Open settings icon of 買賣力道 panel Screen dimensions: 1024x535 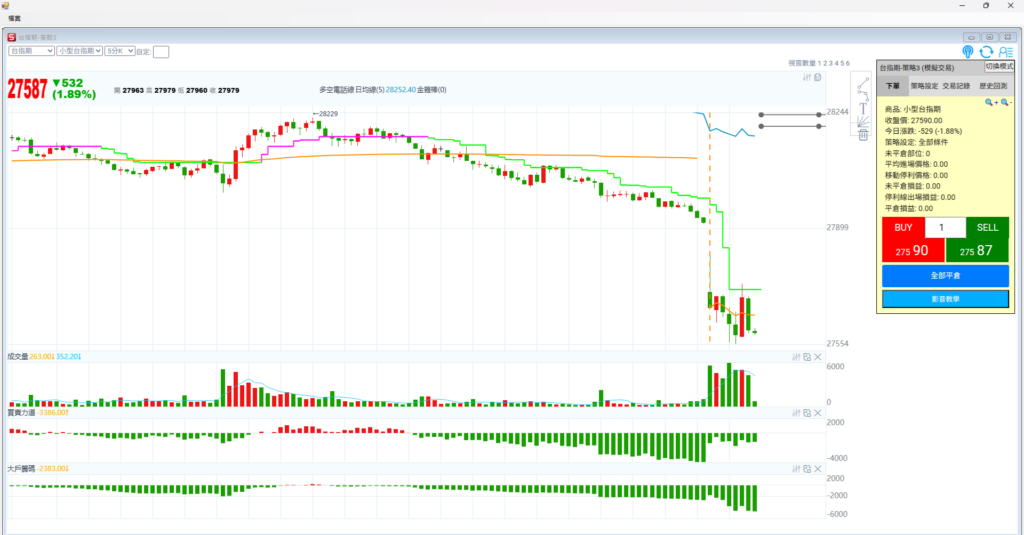(797, 413)
